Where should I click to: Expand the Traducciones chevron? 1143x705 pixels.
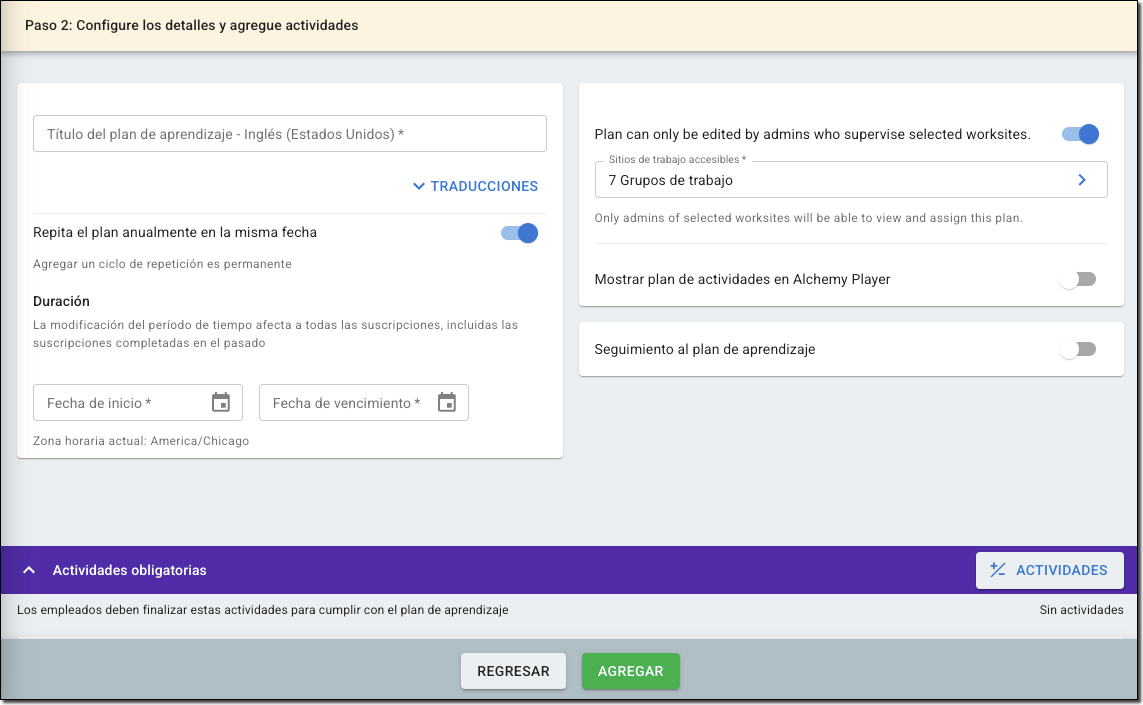(418, 186)
